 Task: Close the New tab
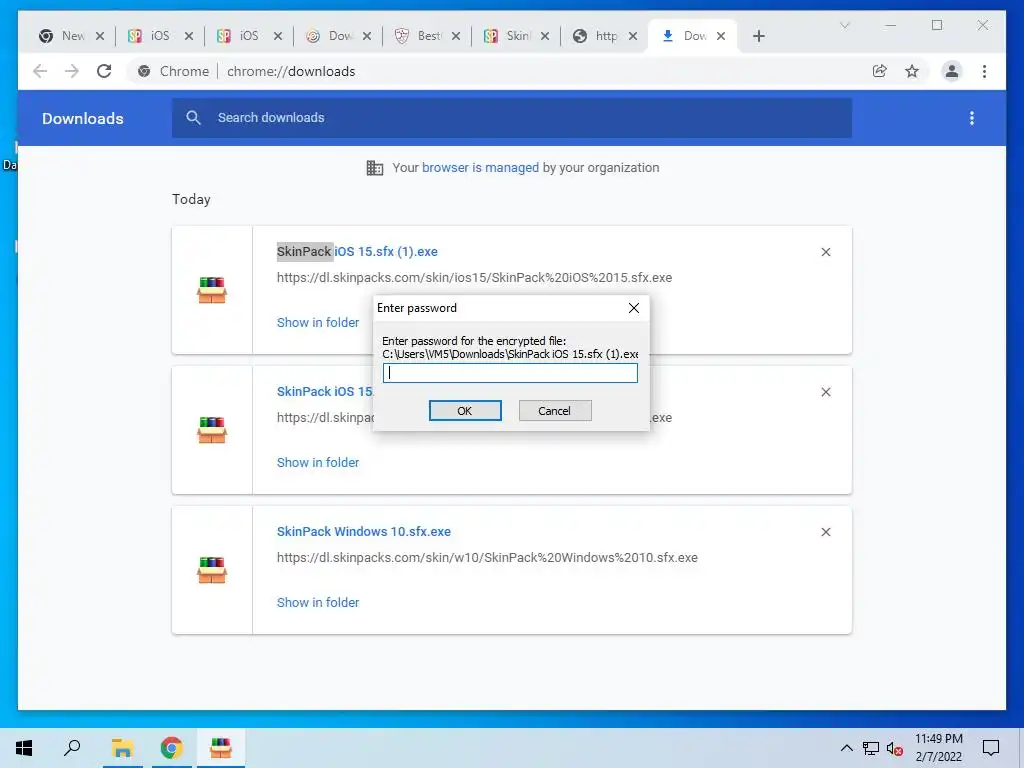click(x=100, y=36)
